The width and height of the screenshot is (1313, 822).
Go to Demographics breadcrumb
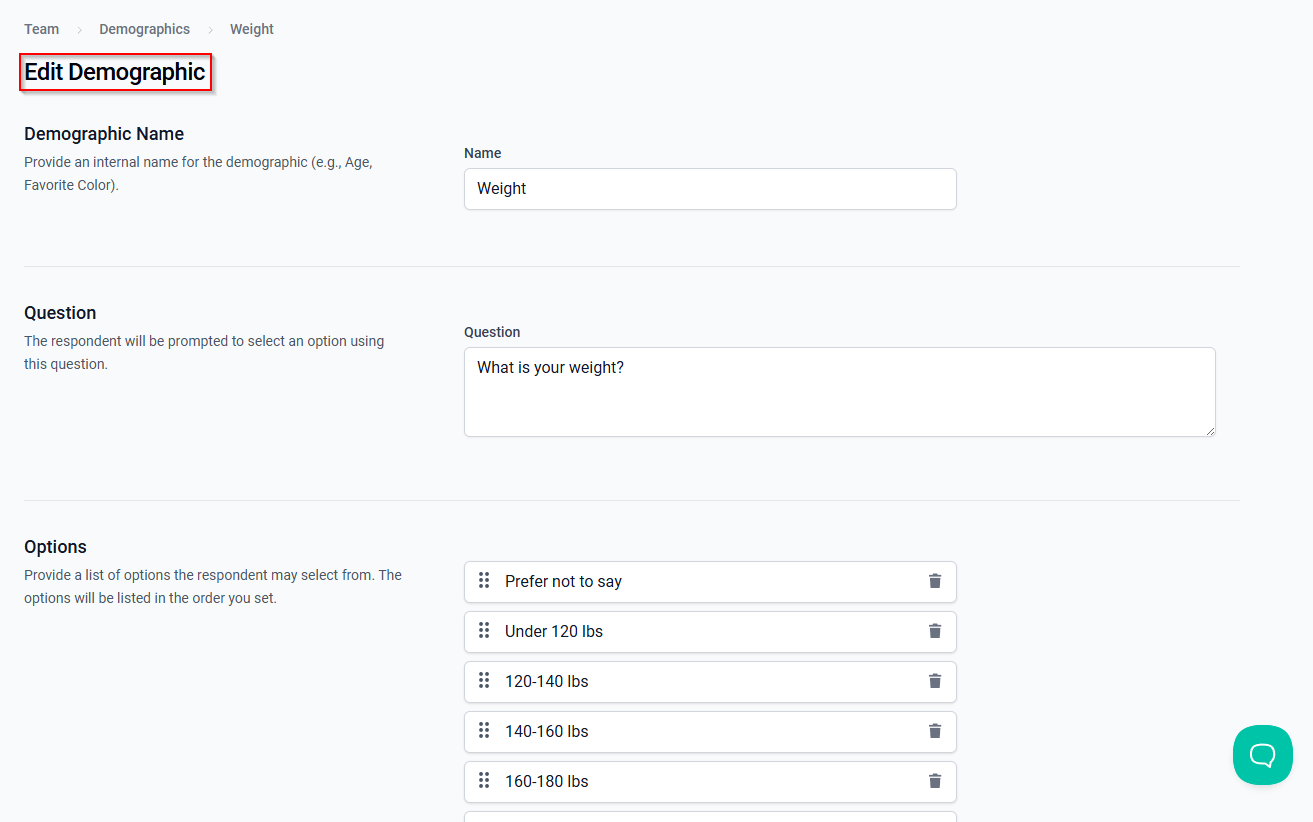click(144, 29)
